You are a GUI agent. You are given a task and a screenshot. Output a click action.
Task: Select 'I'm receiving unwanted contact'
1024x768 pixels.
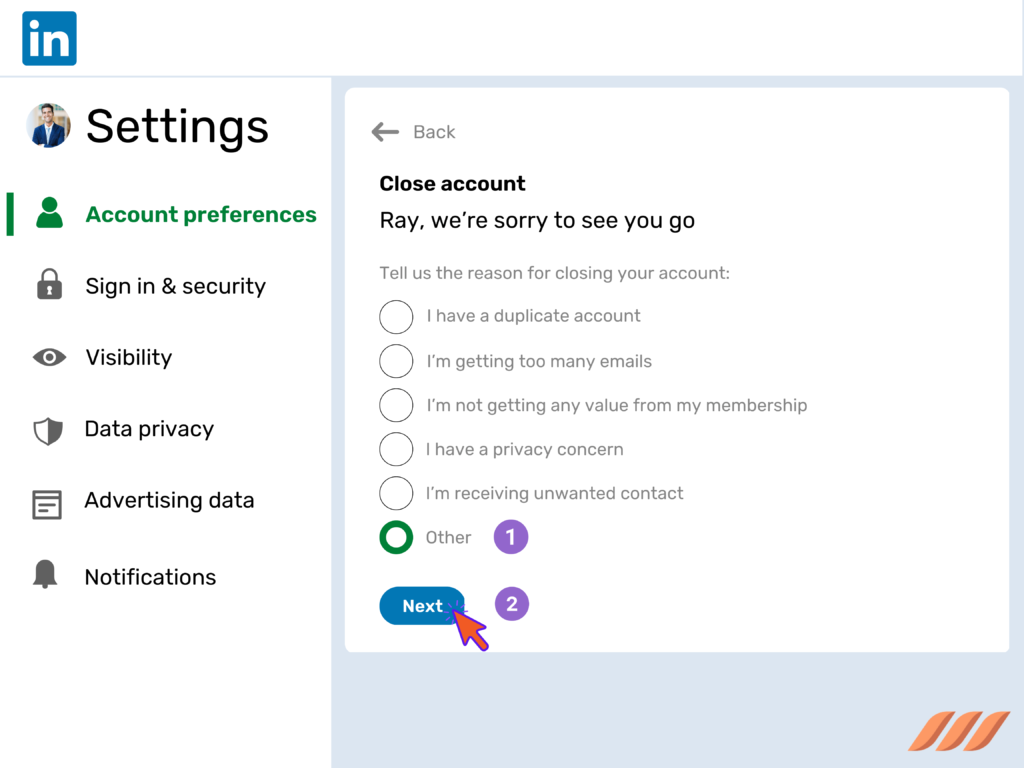[x=396, y=493]
